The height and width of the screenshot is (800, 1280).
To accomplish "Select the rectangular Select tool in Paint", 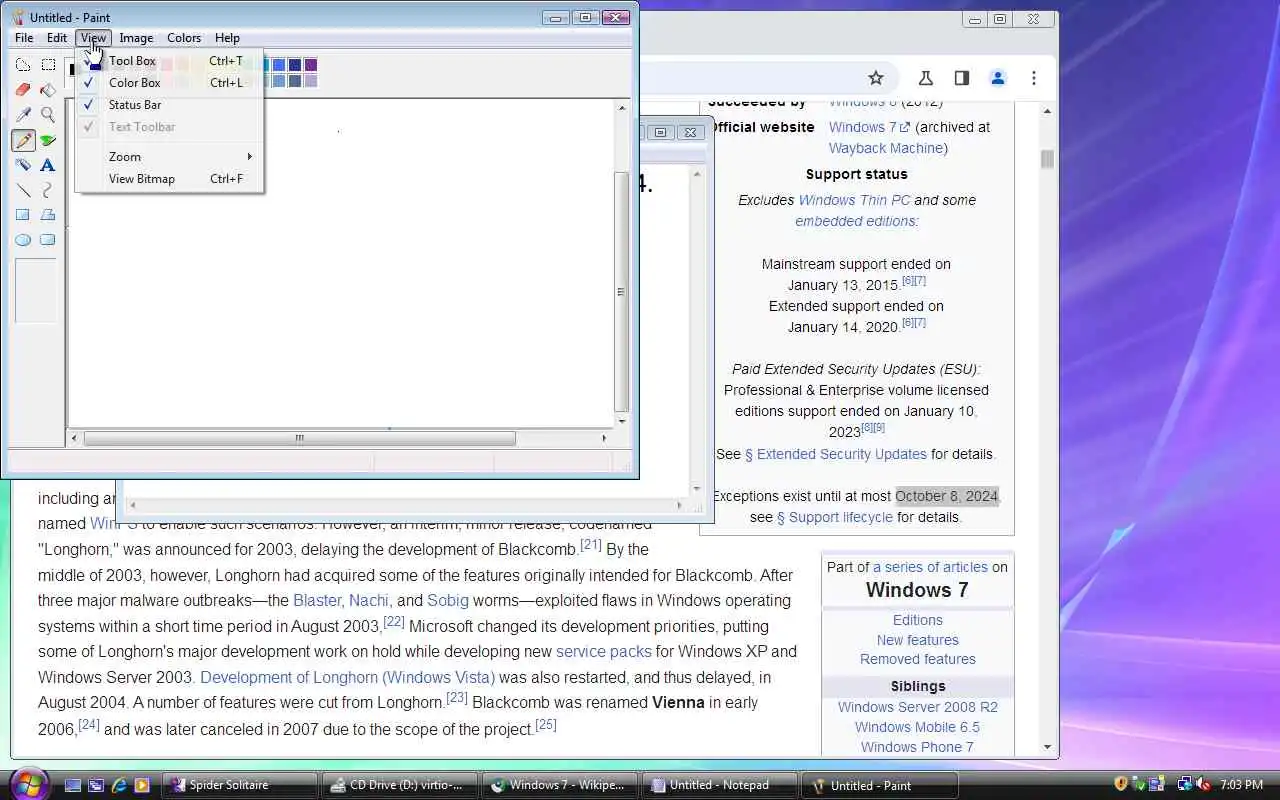I will pyautogui.click(x=48, y=65).
